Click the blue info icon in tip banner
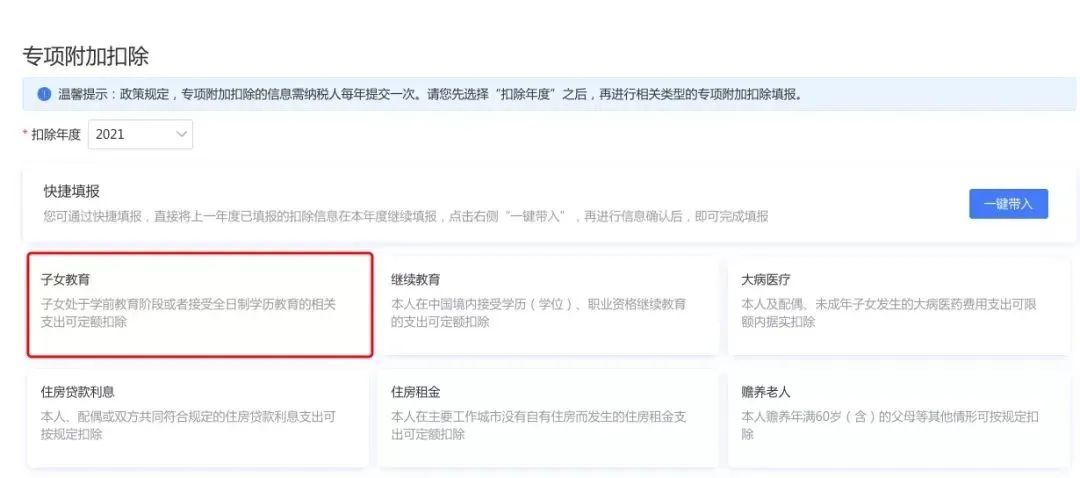Image resolution: width=1080 pixels, height=478 pixels. coord(44,94)
